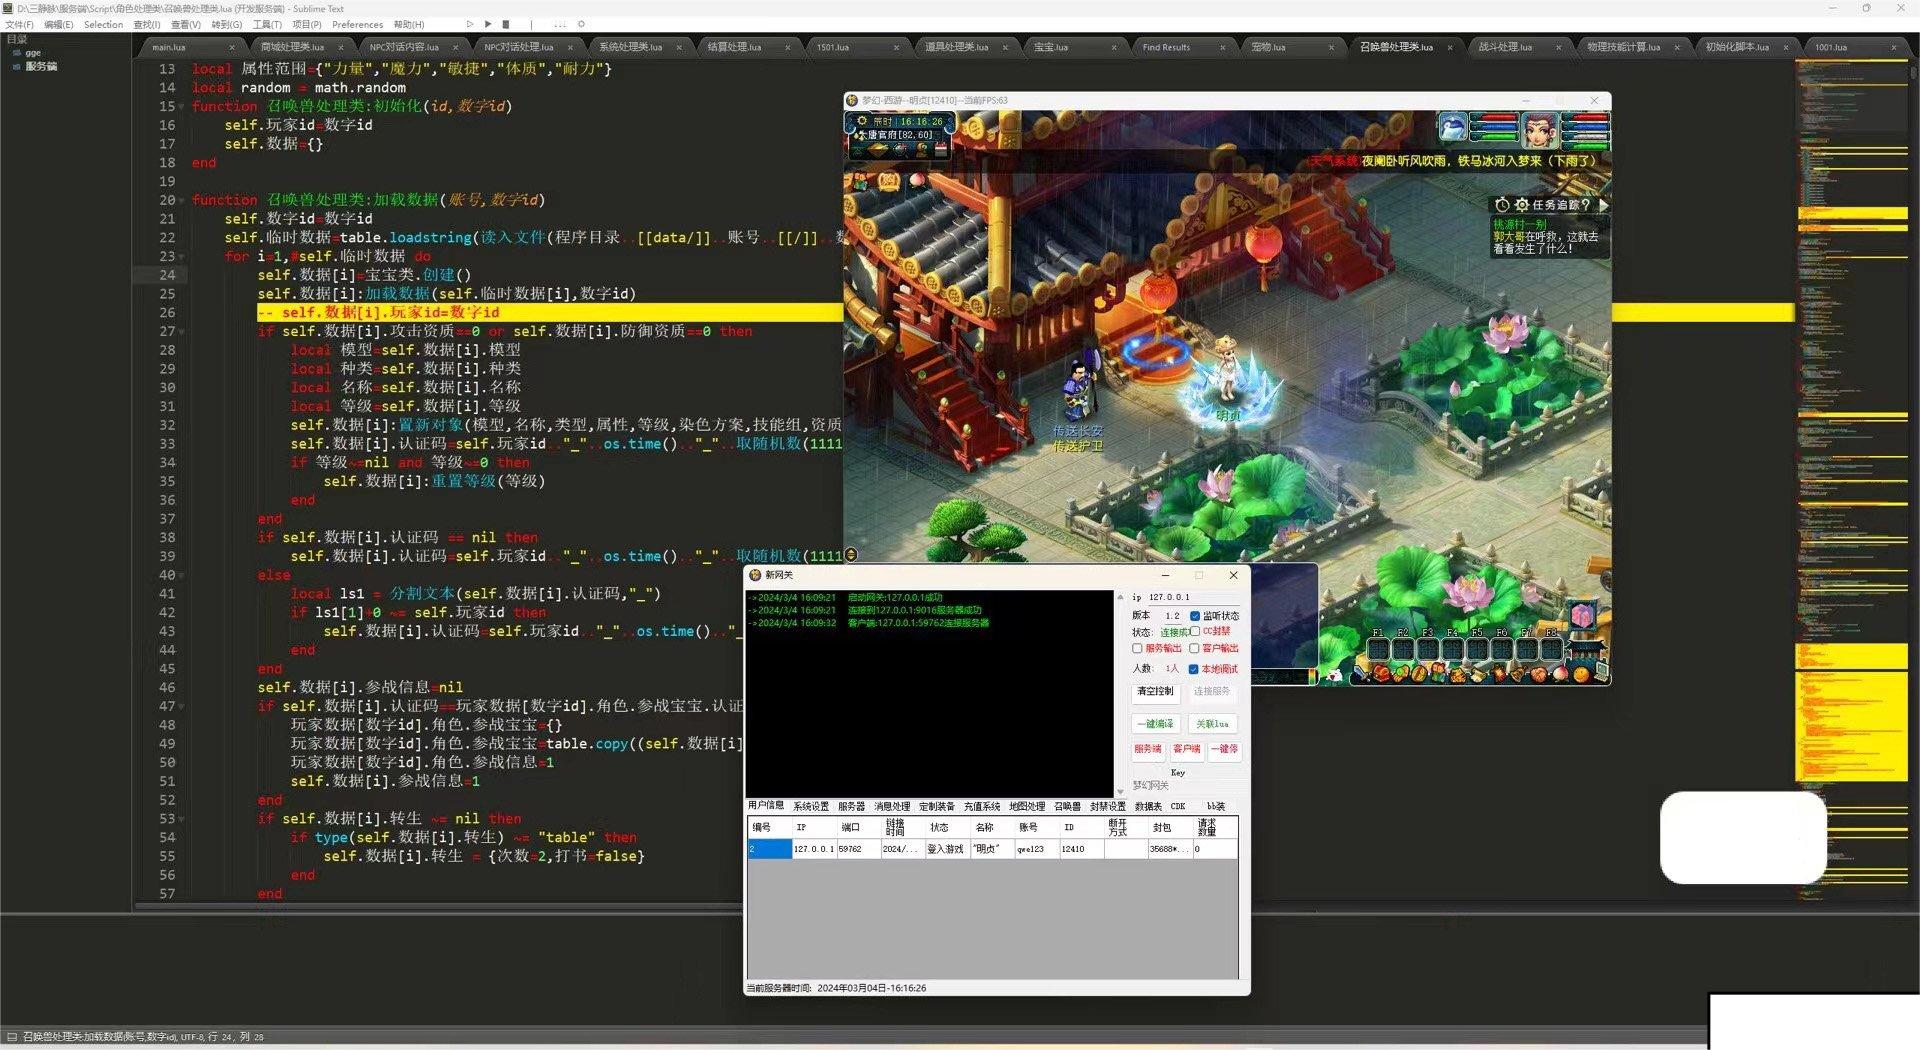Click the clock icon in task tracker header
This screenshot has width=1920, height=1050.
pos(1502,205)
